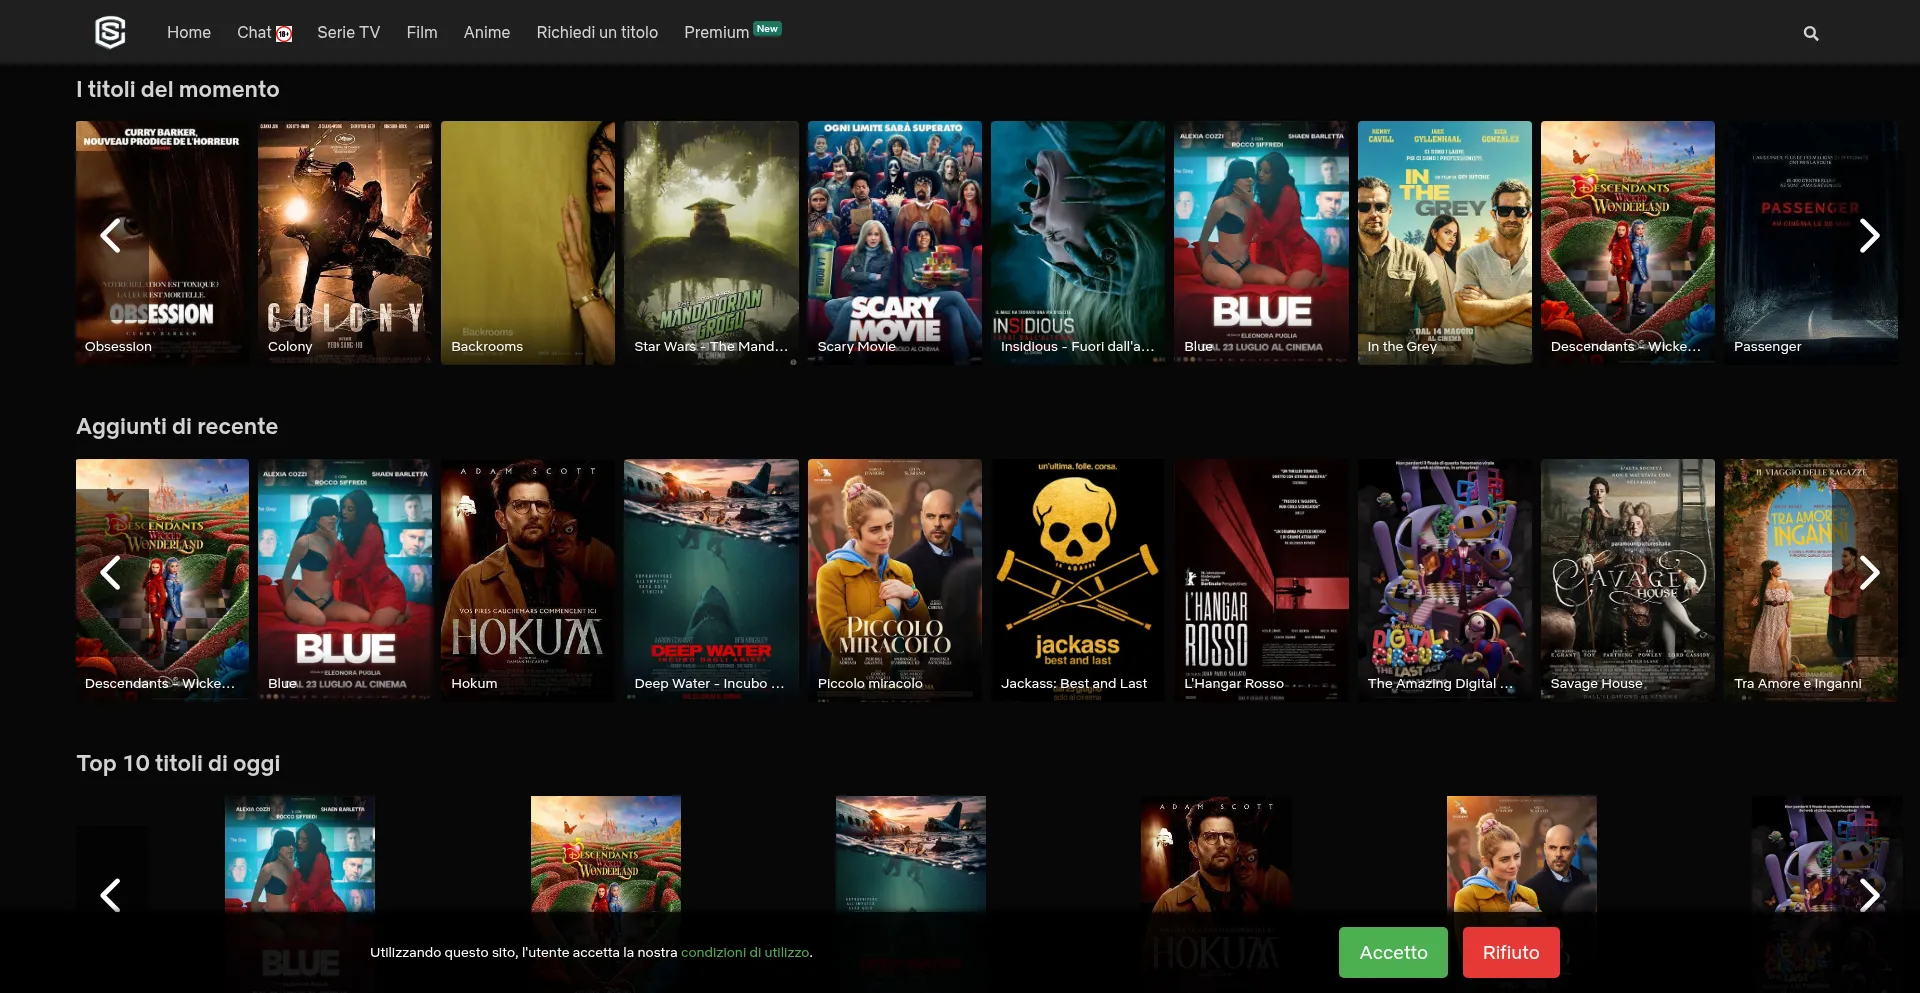The image size is (1920, 993).
Task: Open Deep Water poster in Aggiunti di recente
Action: (711, 580)
